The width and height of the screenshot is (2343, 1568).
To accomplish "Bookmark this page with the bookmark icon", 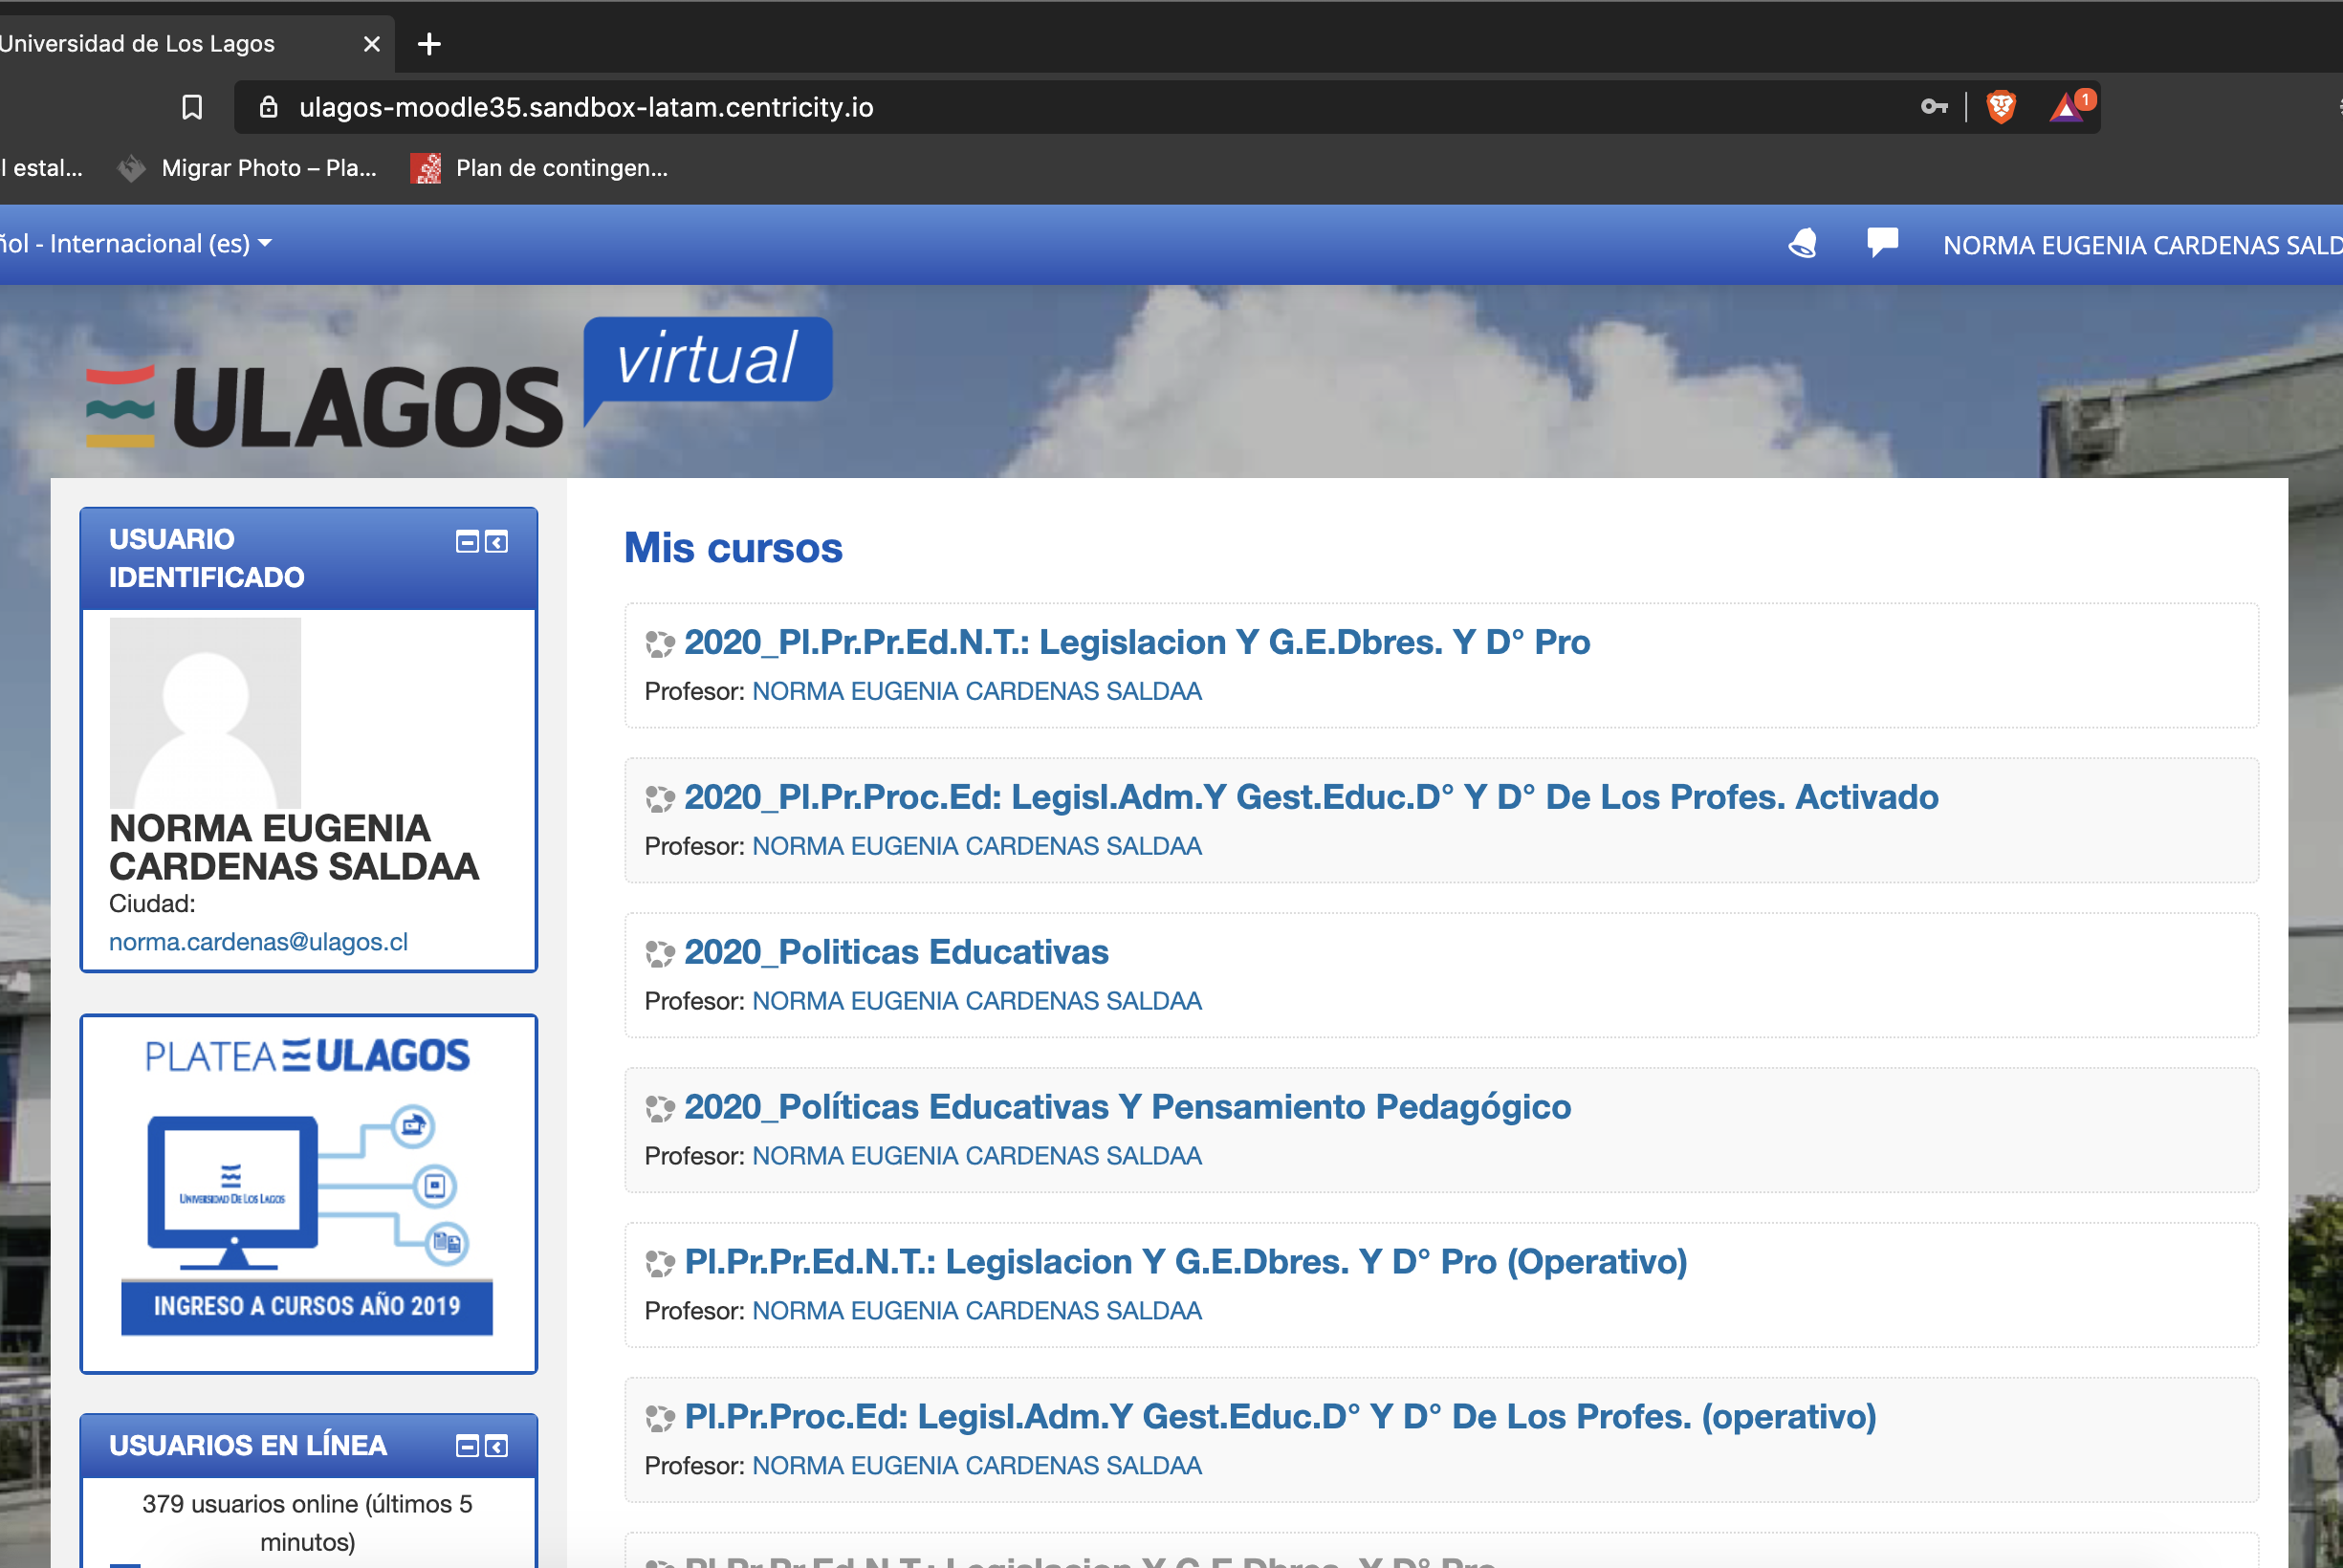I will (192, 107).
